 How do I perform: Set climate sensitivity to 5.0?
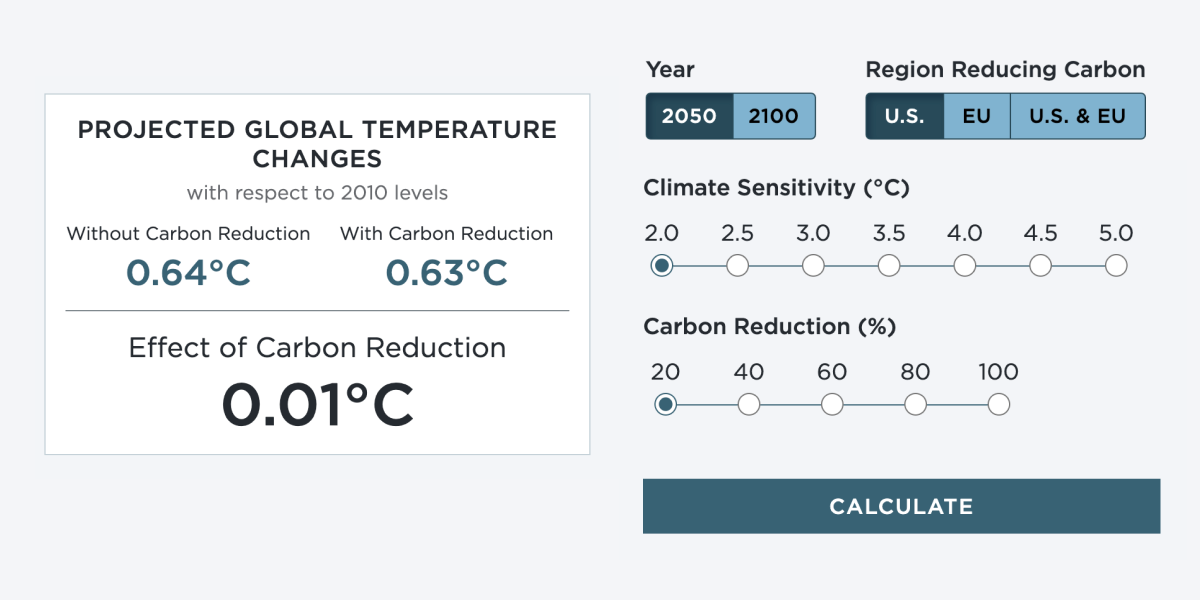click(x=1116, y=265)
